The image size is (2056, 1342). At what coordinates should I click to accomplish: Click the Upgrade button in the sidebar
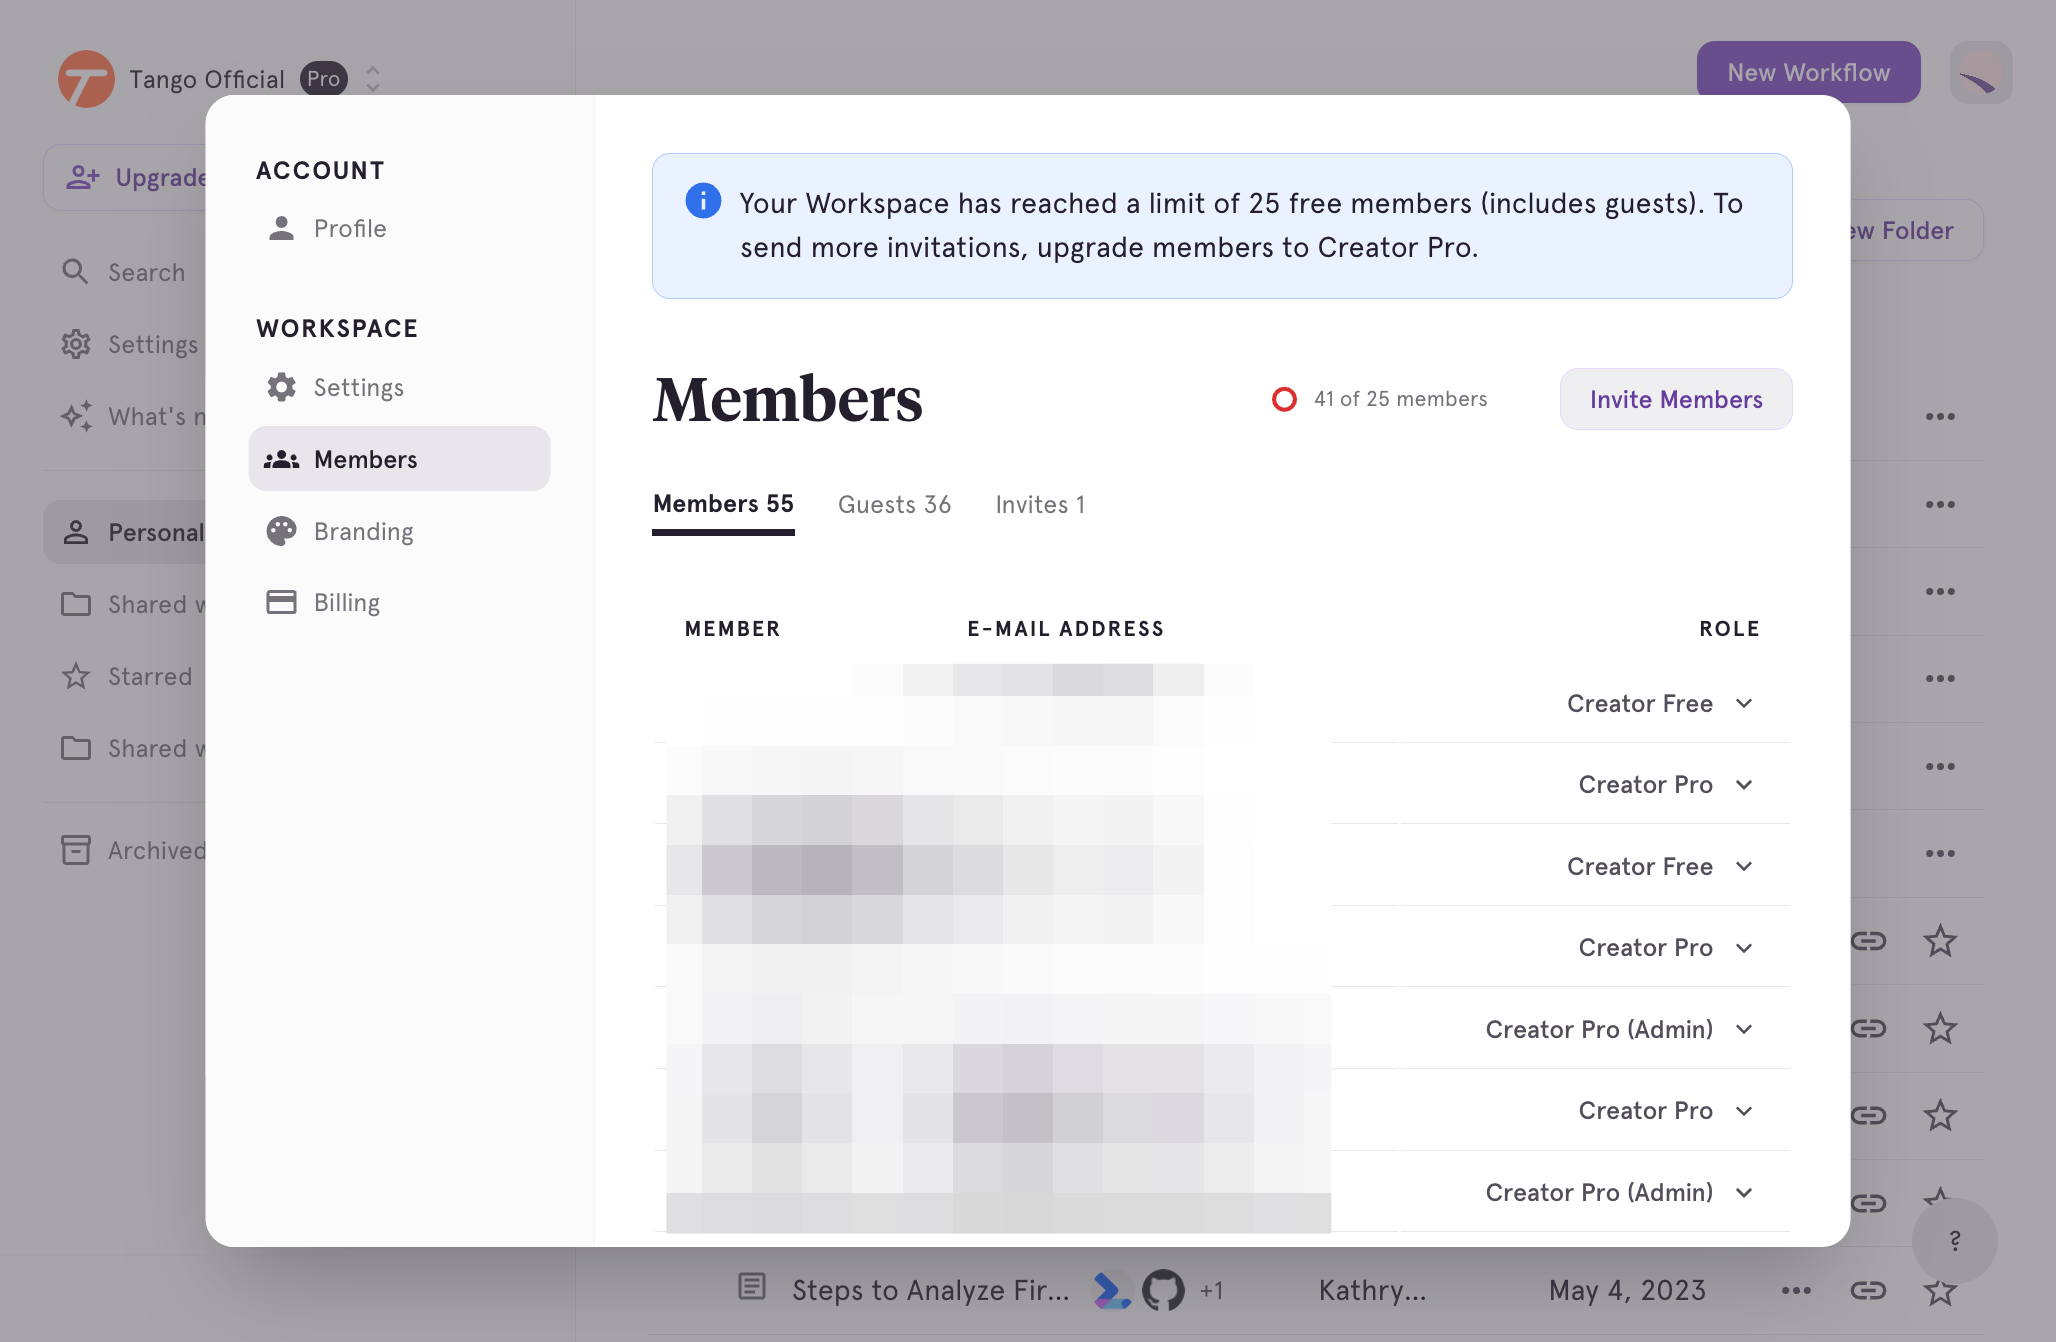125,177
